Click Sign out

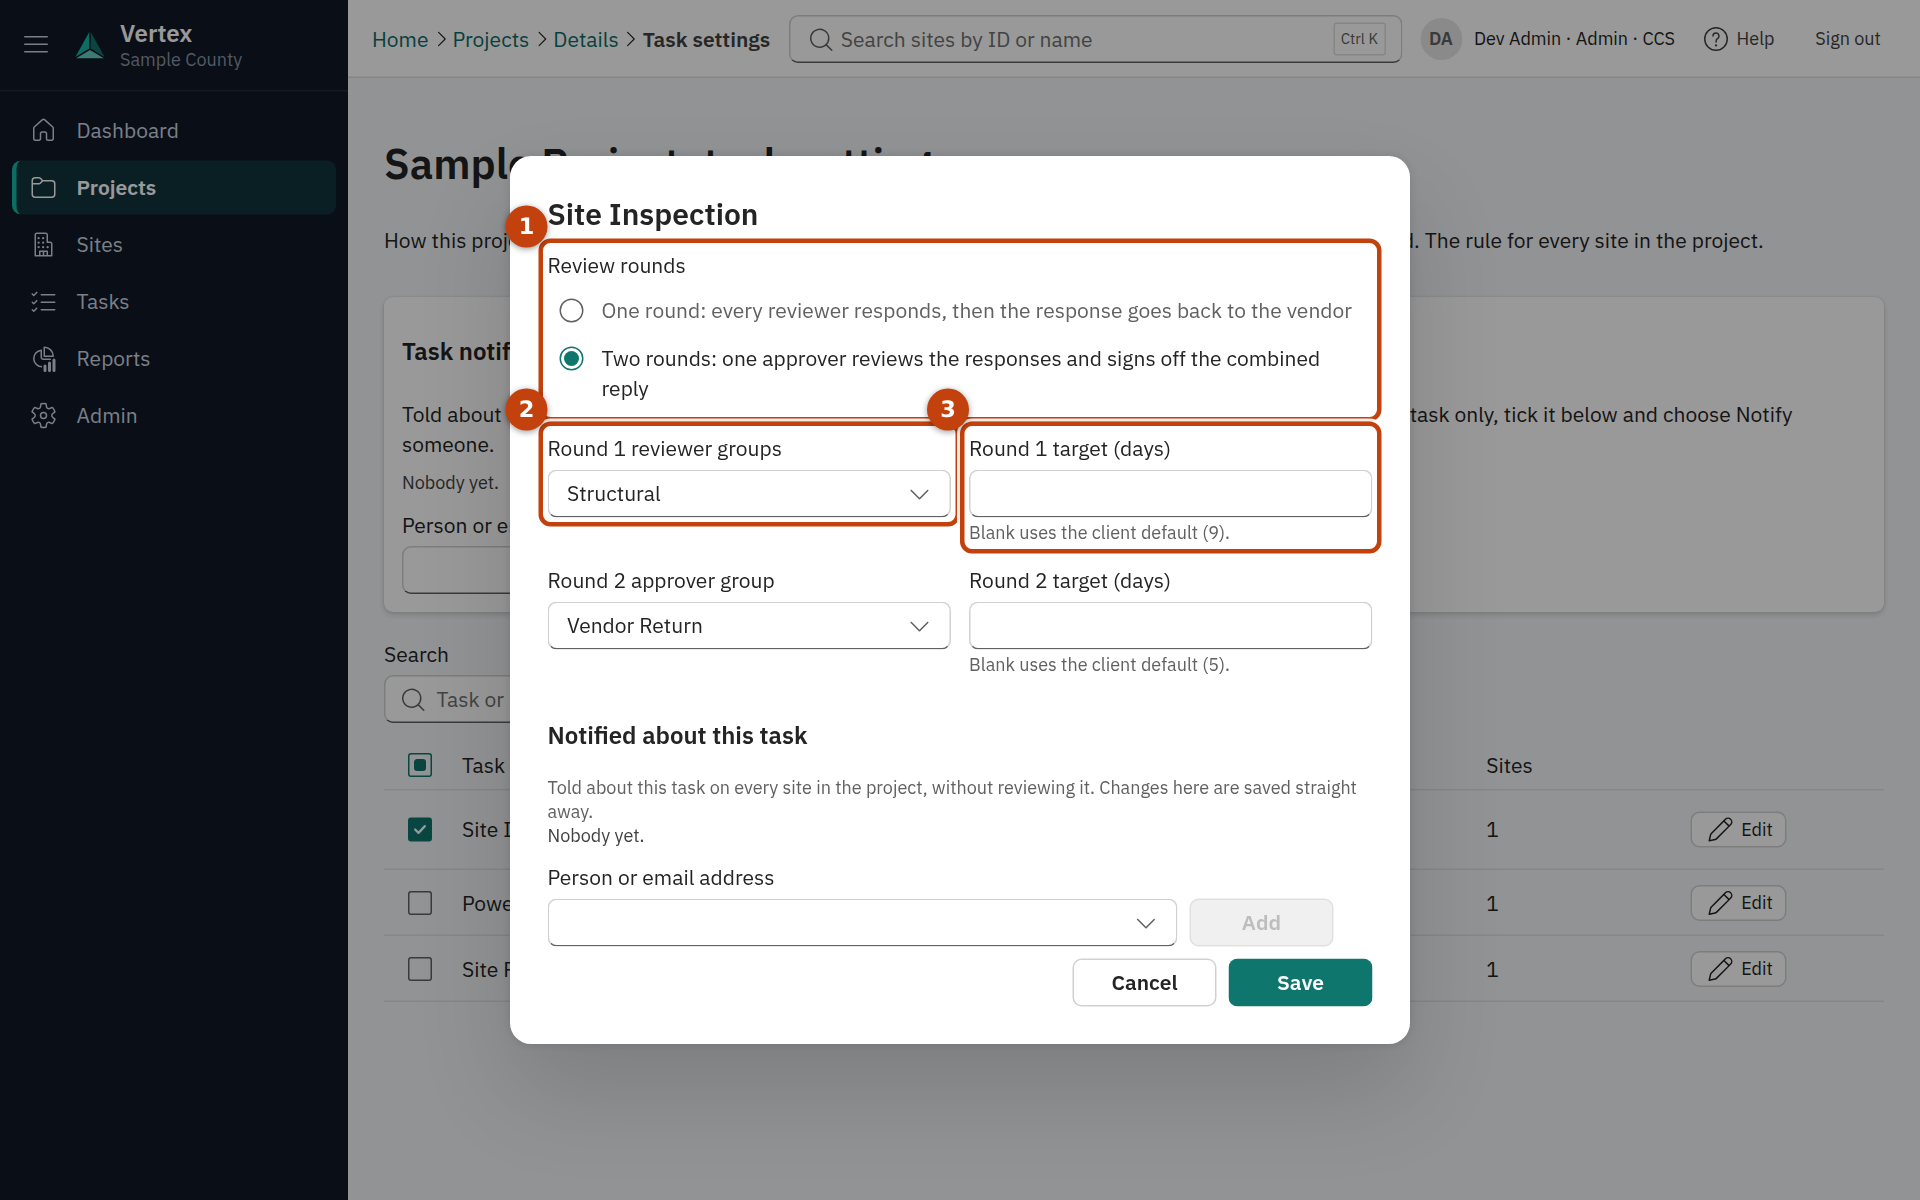click(x=1847, y=39)
